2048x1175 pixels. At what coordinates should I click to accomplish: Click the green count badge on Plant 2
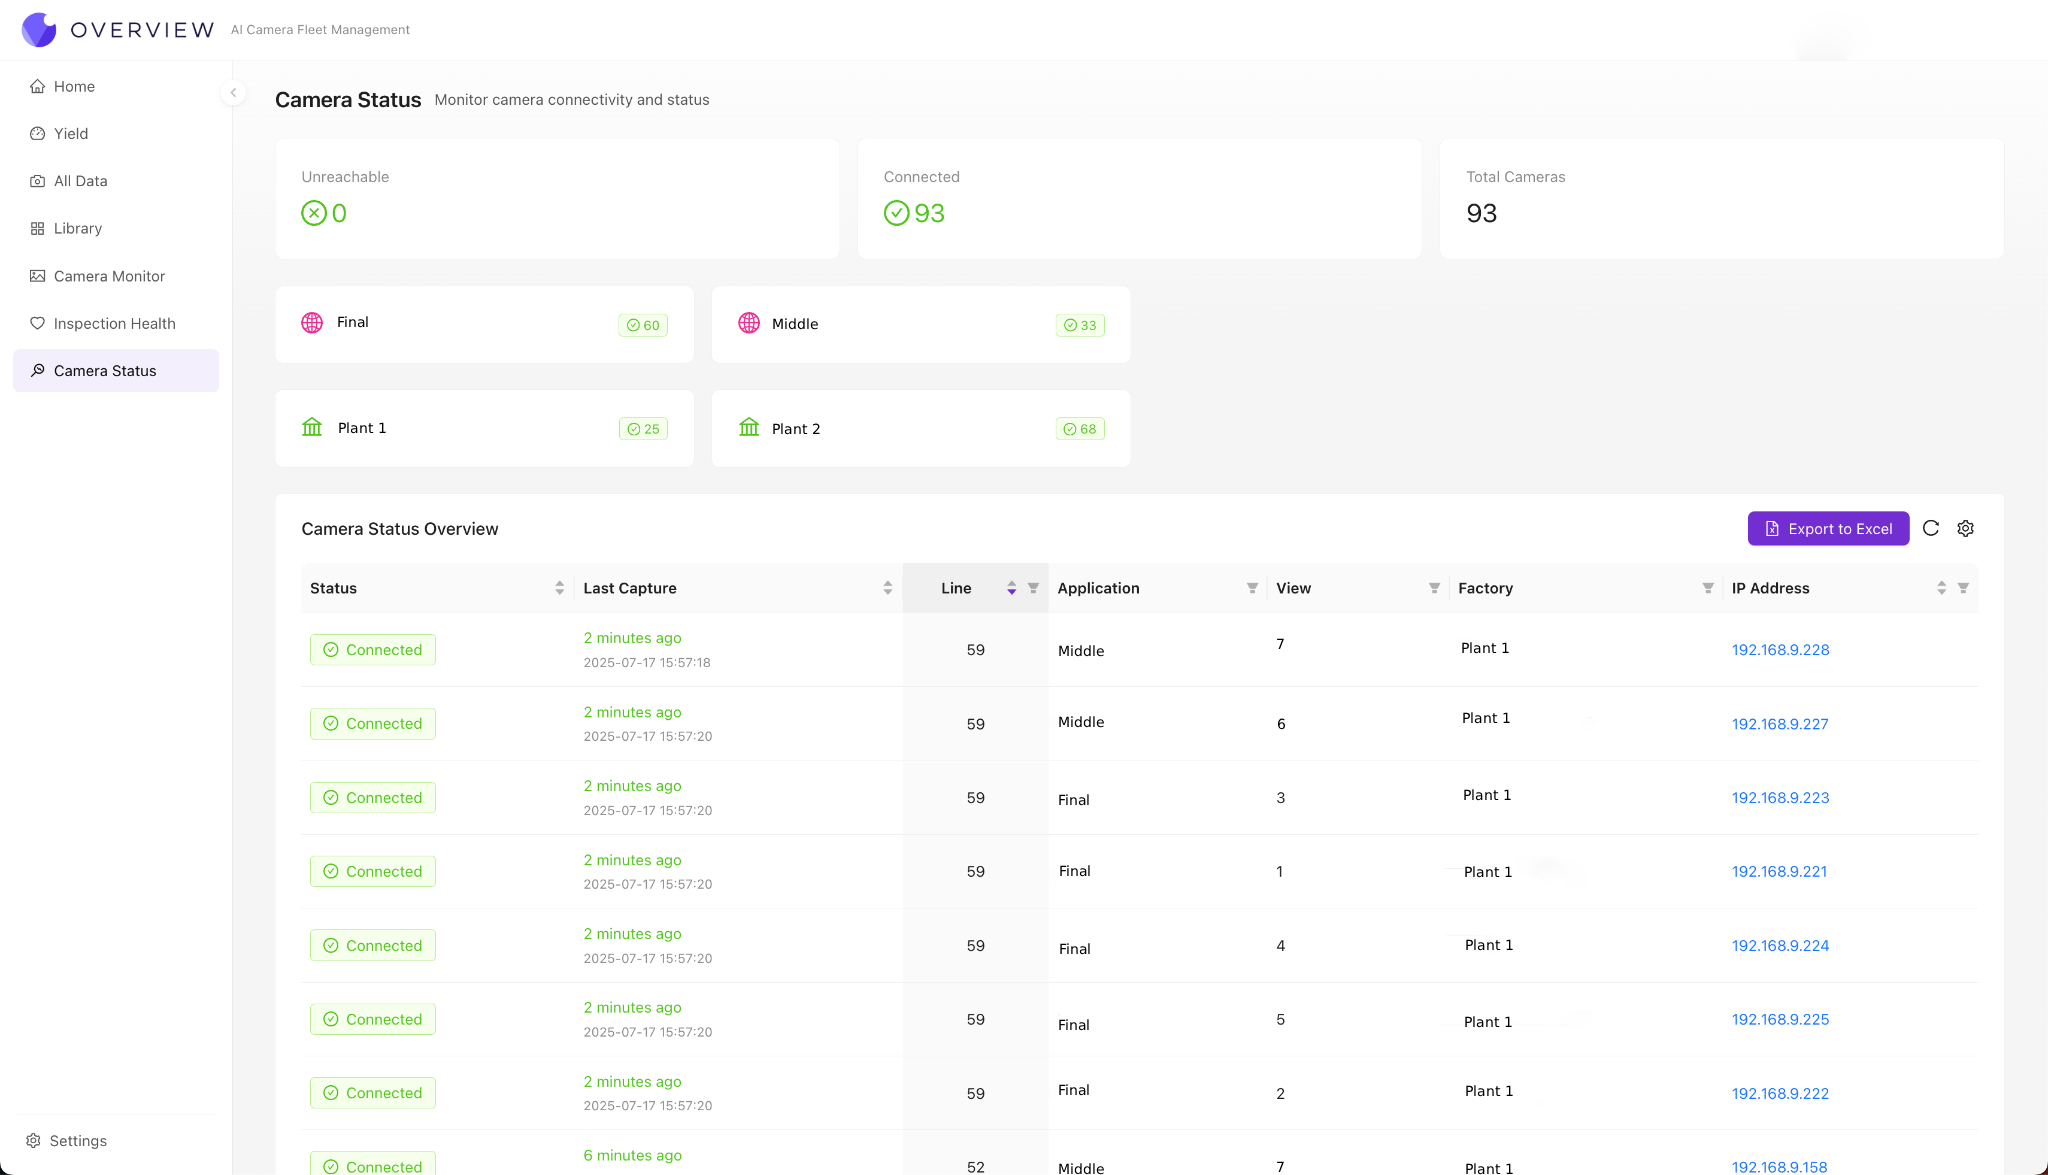point(1080,428)
